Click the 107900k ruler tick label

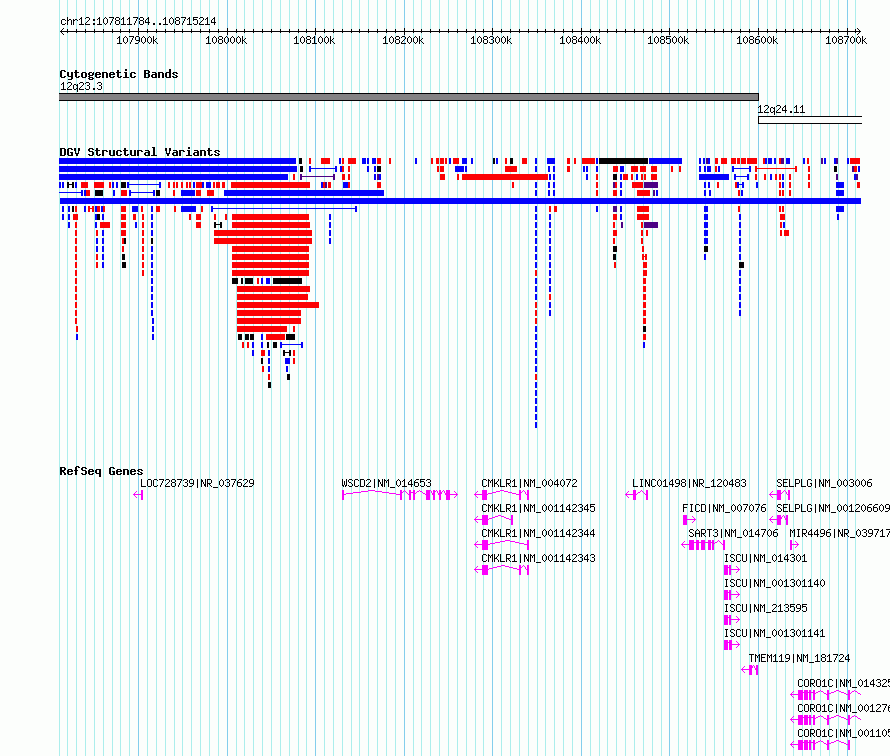pyautogui.click(x=137, y=40)
